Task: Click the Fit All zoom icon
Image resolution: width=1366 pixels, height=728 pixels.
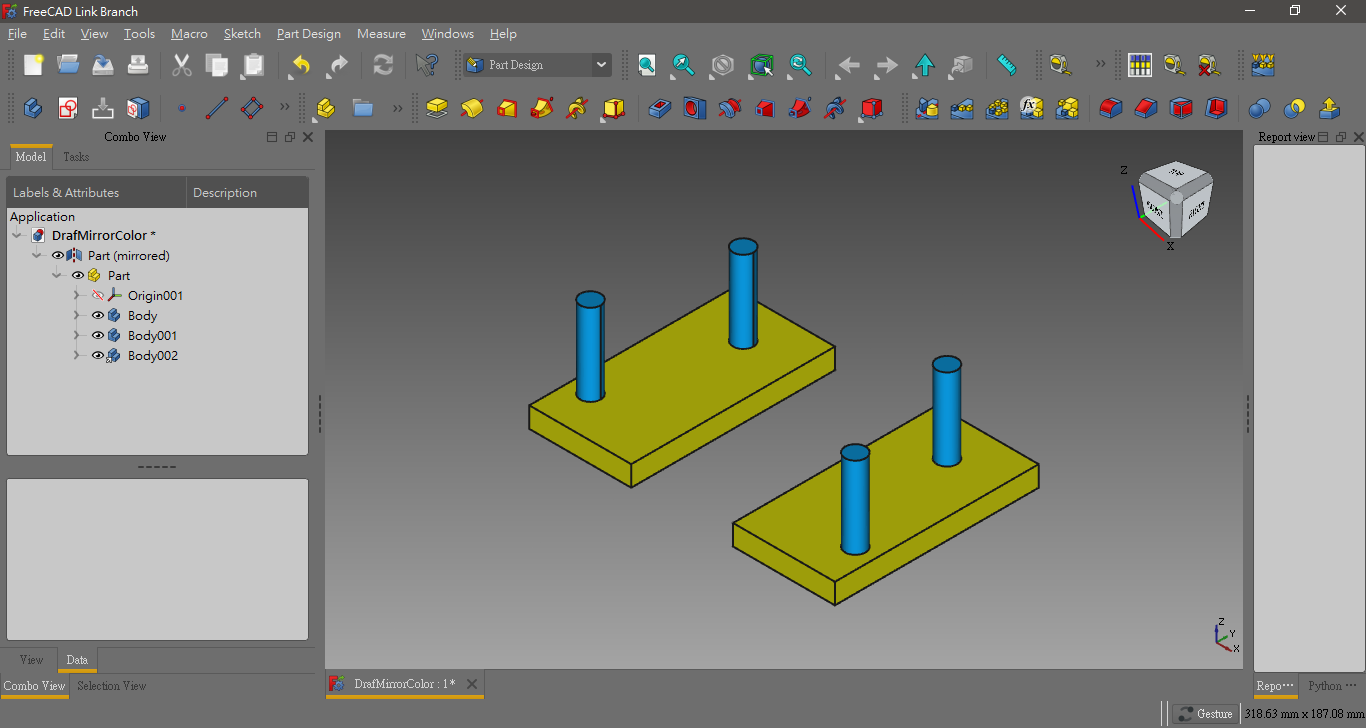Action: coord(646,64)
